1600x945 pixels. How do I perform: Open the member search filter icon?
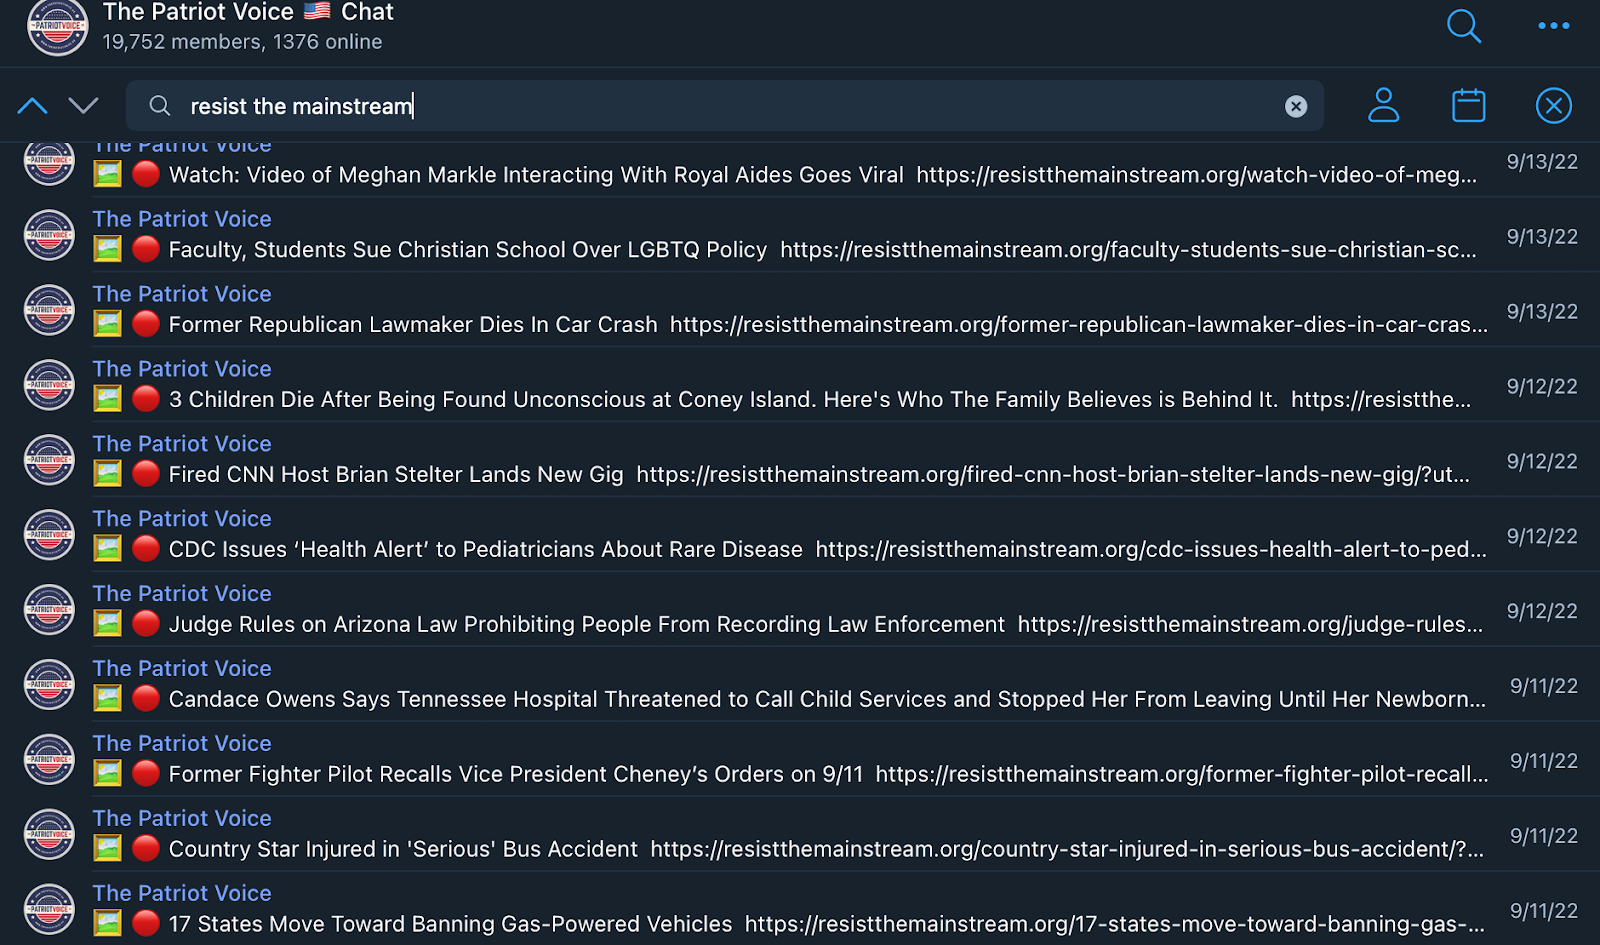(x=1383, y=105)
